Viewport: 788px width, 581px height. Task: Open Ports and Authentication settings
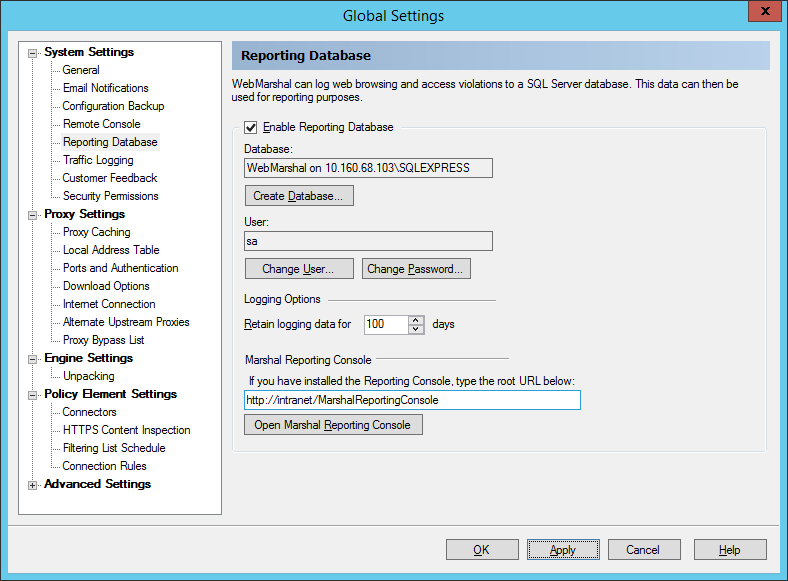pyautogui.click(x=120, y=268)
